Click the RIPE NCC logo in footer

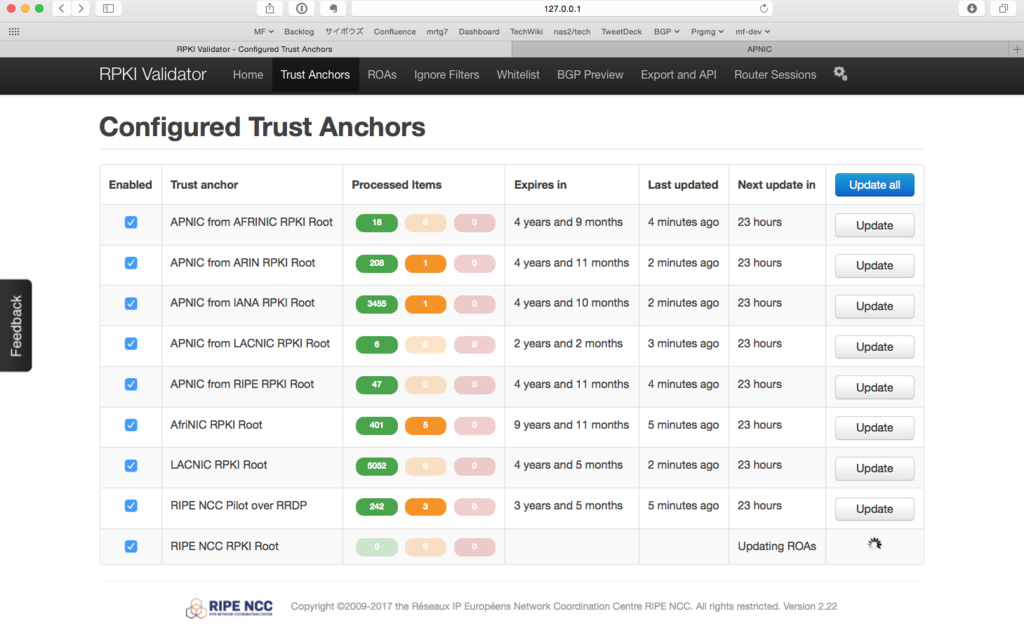pos(229,607)
